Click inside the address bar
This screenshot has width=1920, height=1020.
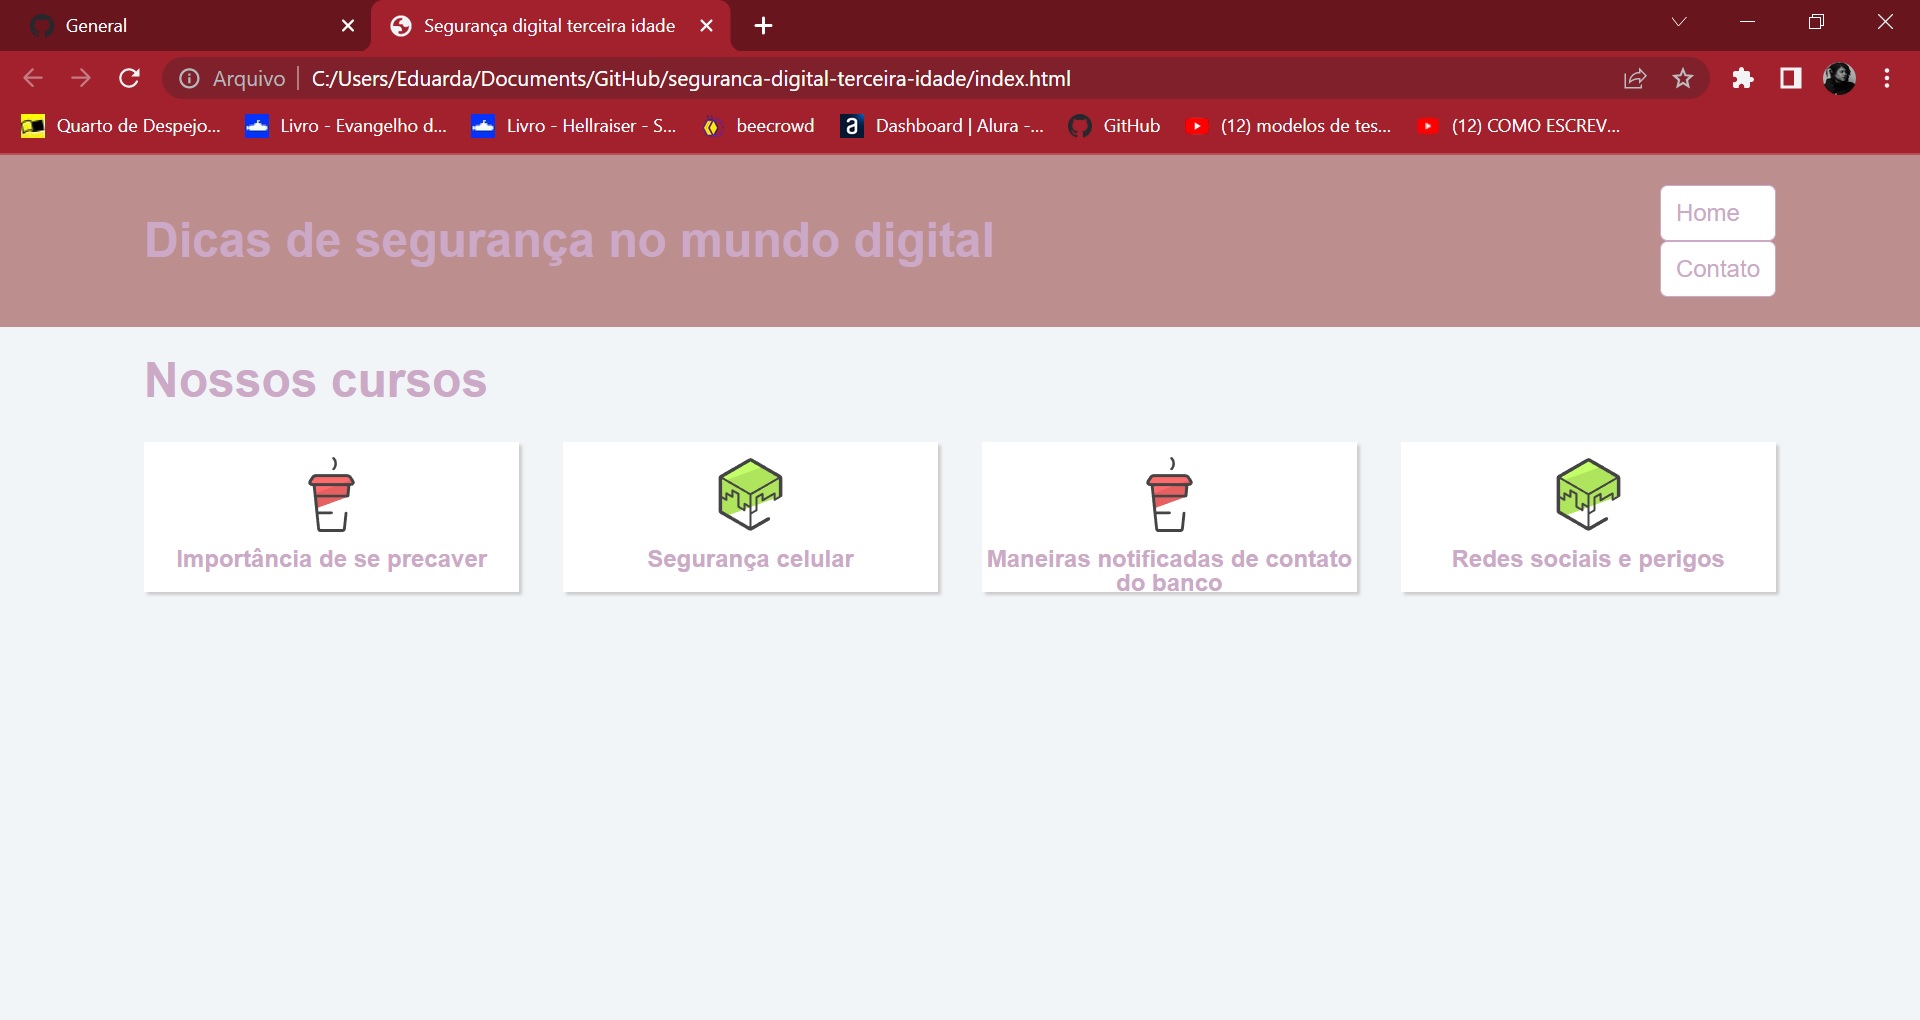tap(900, 78)
